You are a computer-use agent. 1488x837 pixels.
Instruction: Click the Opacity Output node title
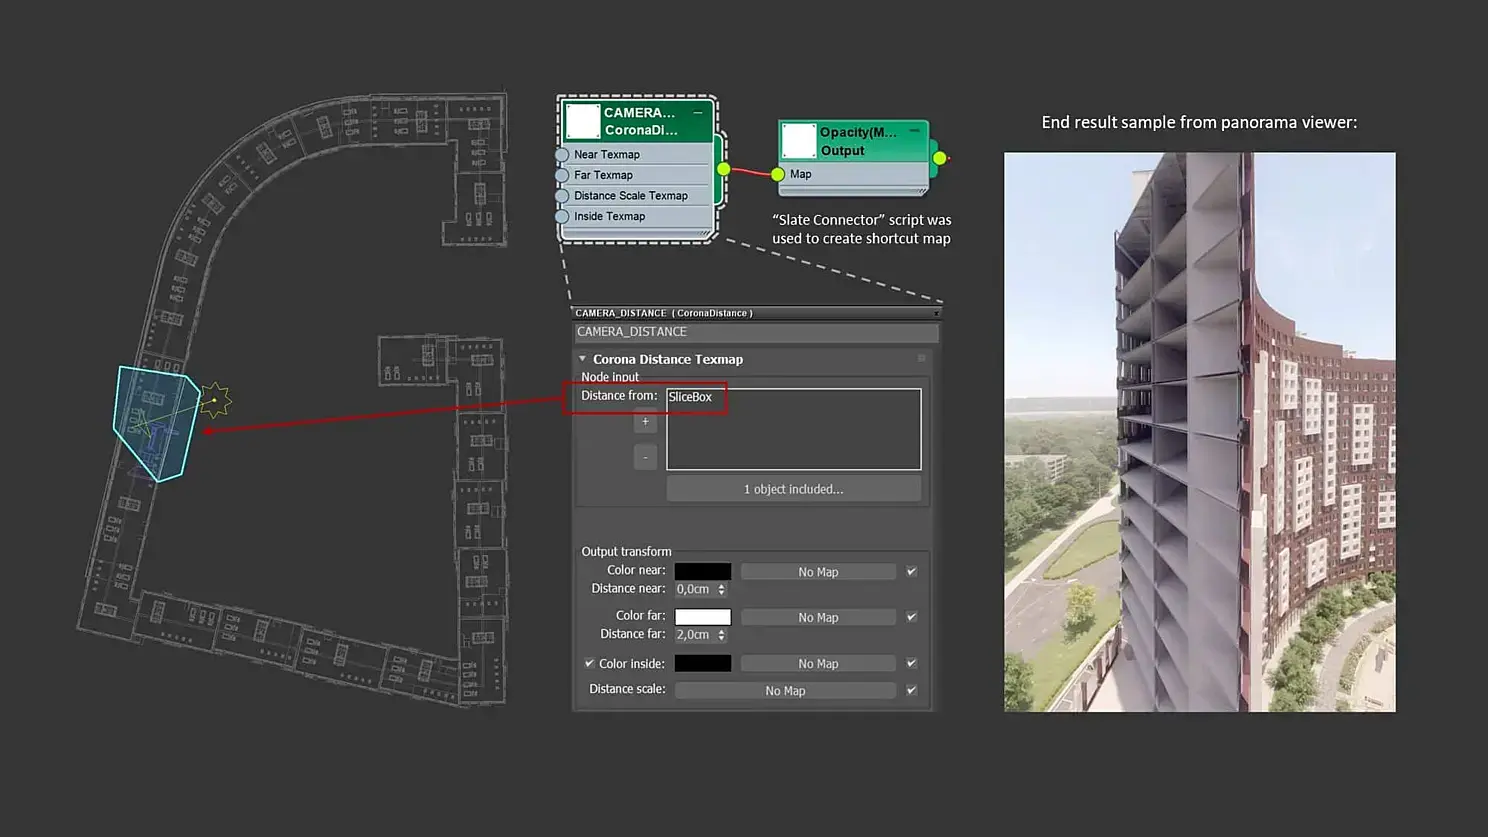[x=858, y=141]
